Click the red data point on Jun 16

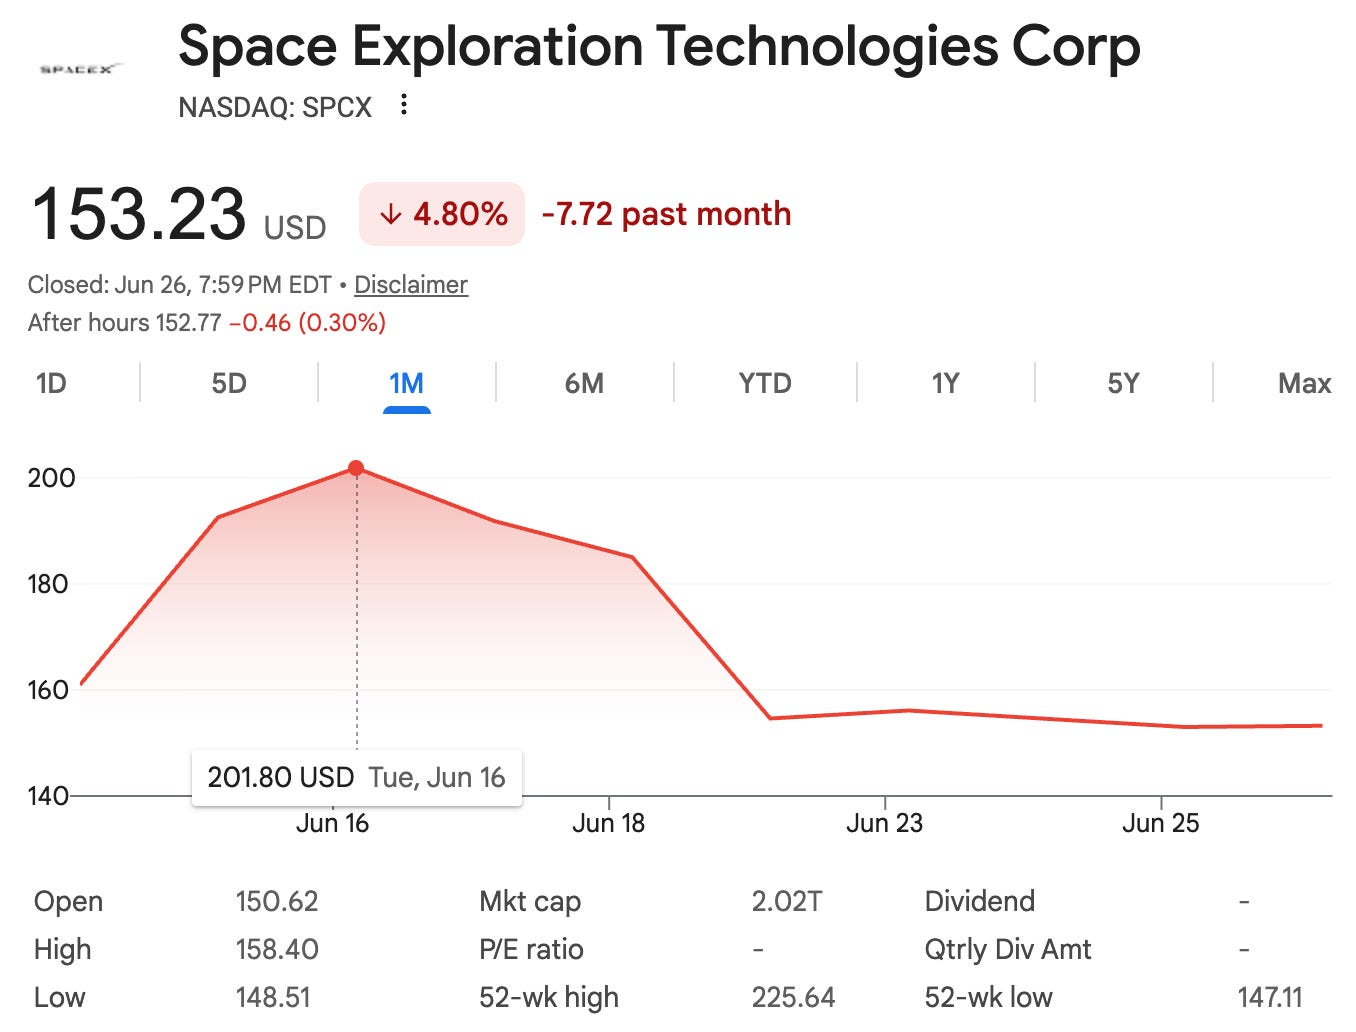click(356, 468)
